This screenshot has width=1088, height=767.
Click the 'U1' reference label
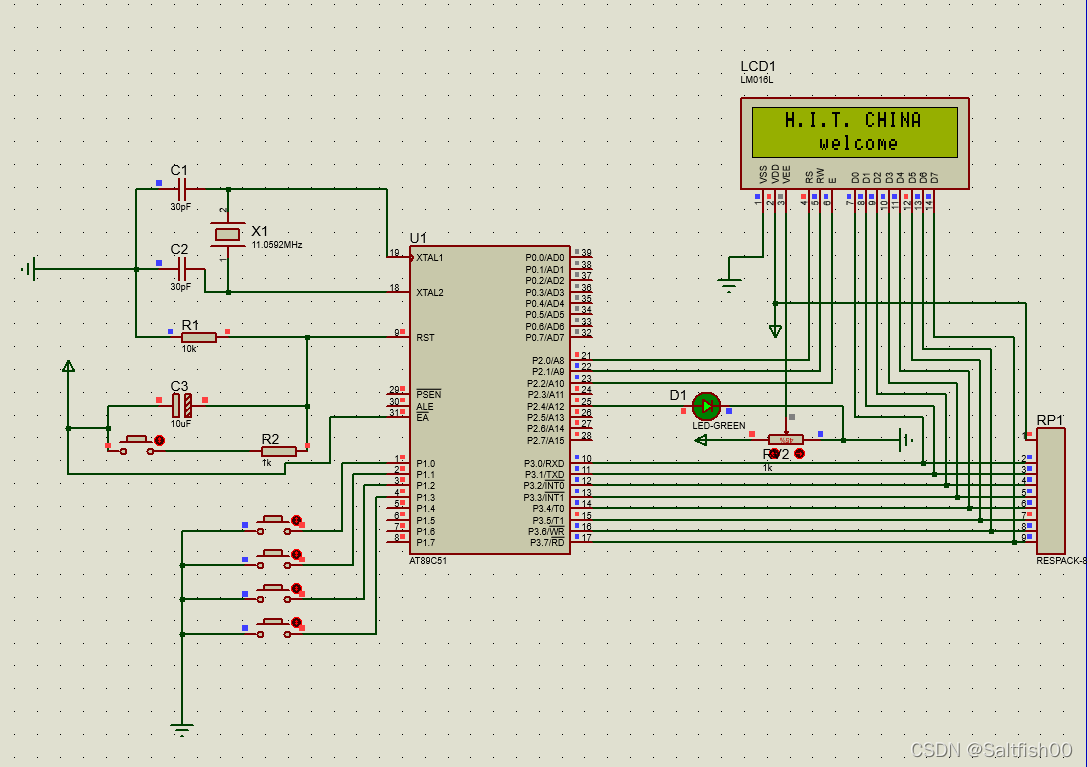pos(418,237)
